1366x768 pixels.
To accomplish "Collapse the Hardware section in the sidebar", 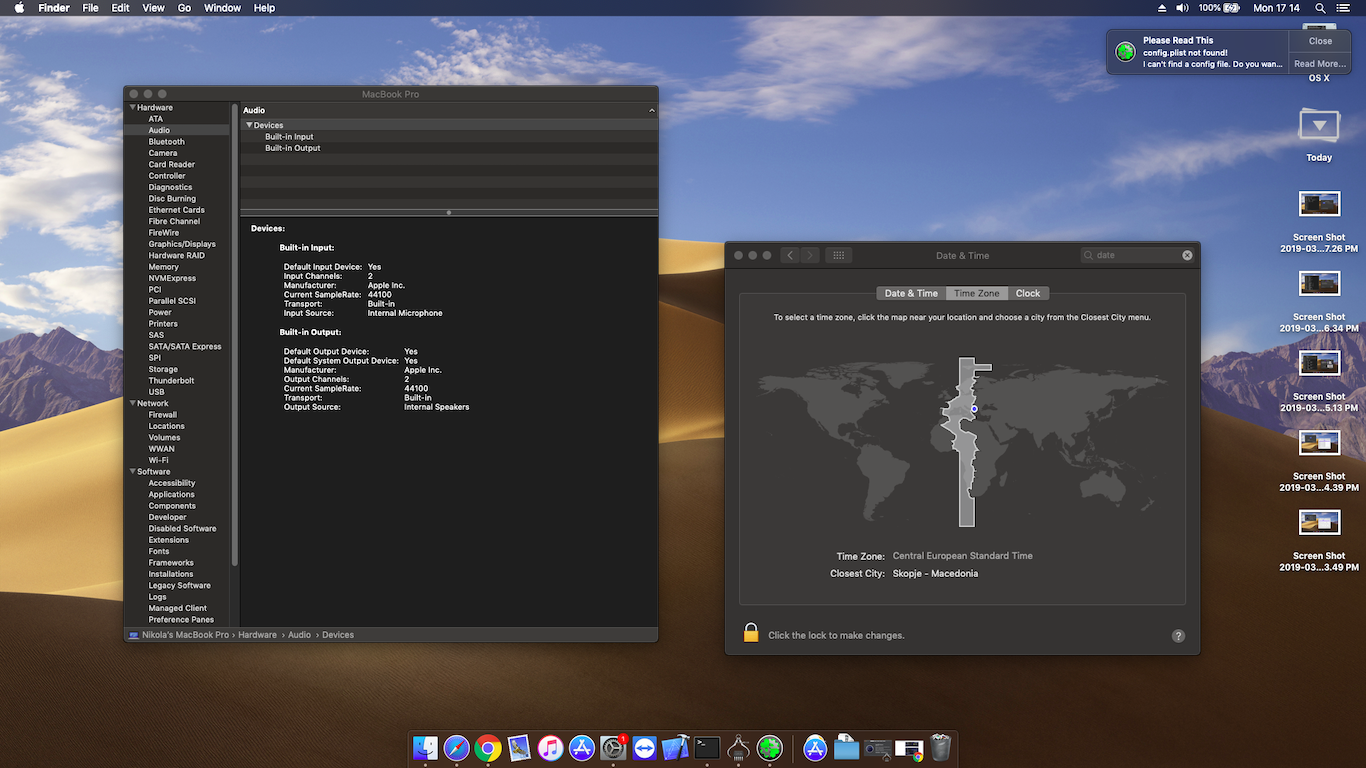I will [x=132, y=107].
